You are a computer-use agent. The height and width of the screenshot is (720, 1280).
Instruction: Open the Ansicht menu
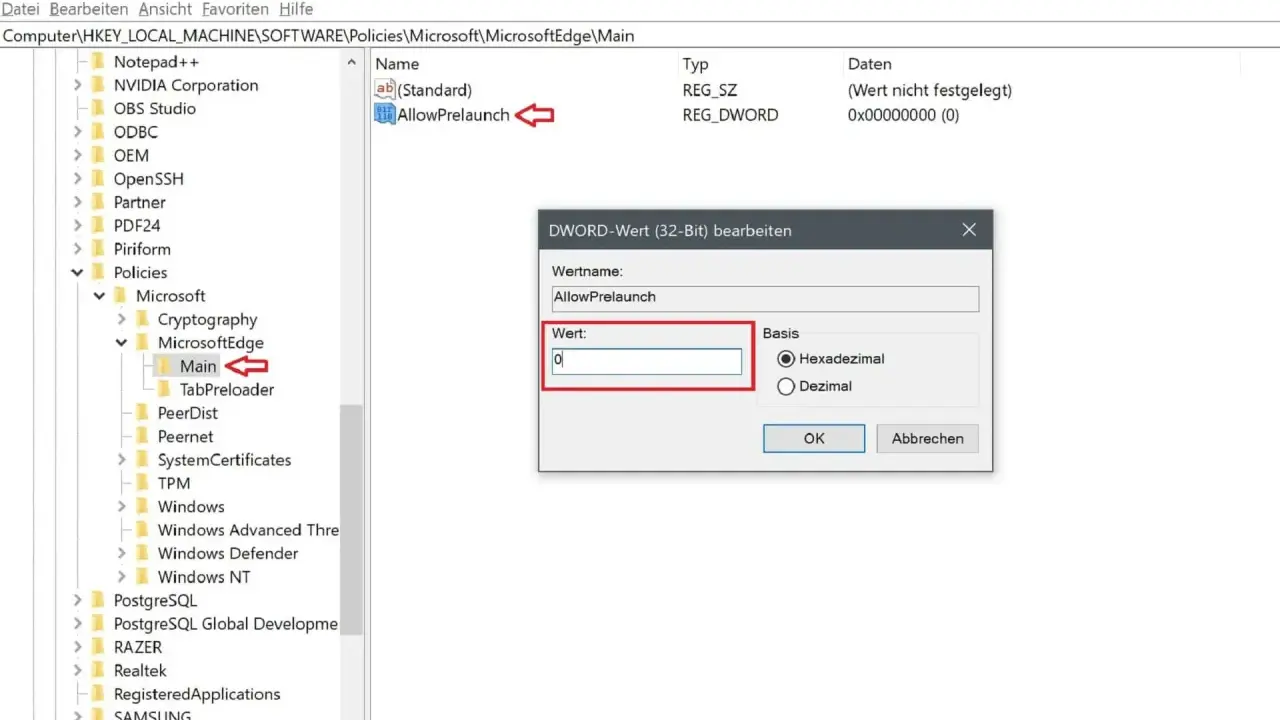tap(165, 9)
